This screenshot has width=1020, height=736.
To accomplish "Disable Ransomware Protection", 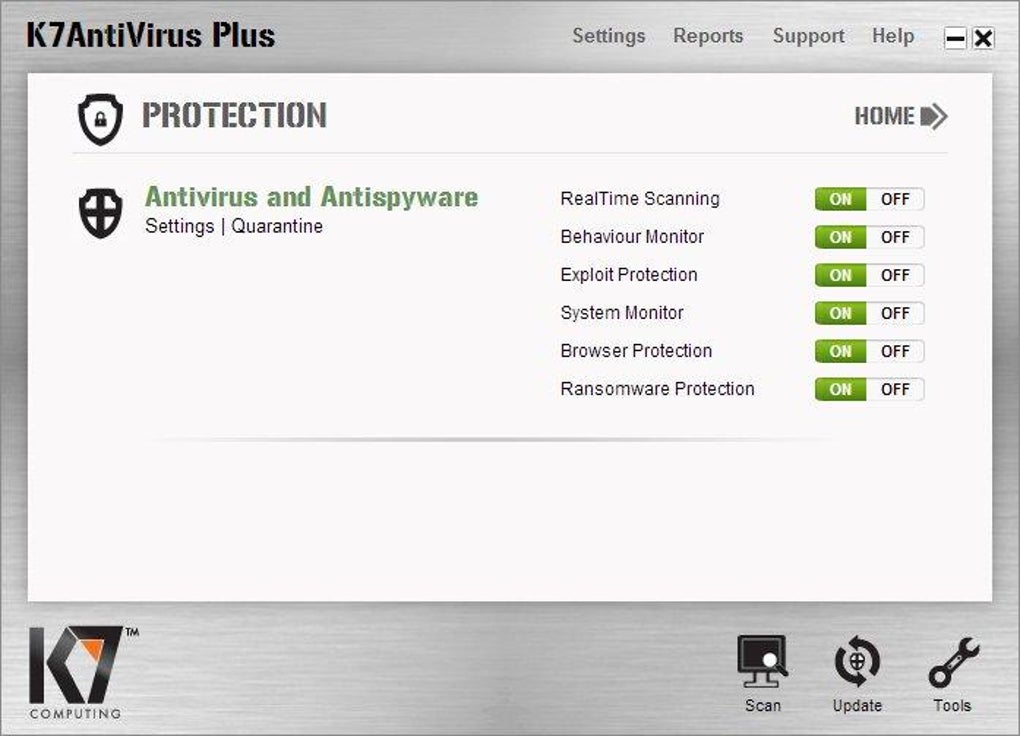I will pyautogui.click(x=895, y=389).
